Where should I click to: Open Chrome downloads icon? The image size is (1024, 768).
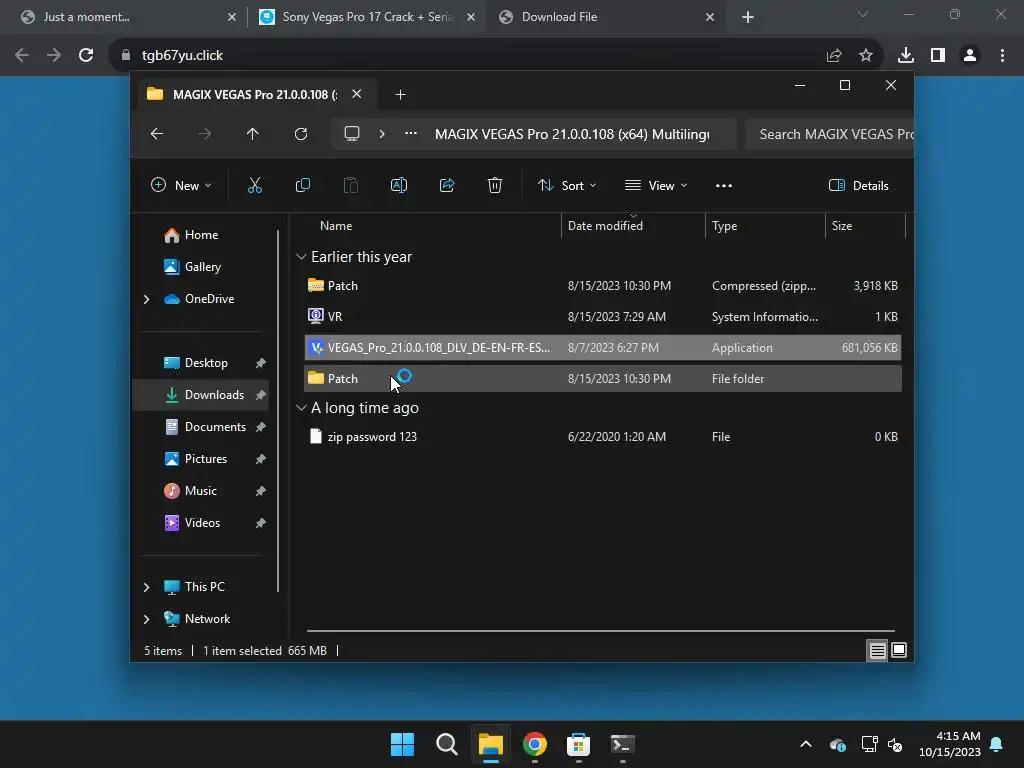(x=906, y=56)
